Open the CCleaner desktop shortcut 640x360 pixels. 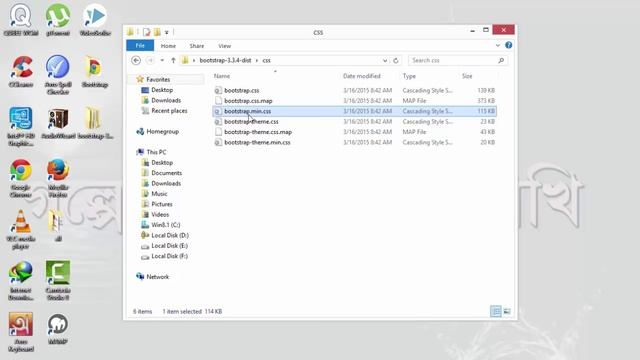[x=21, y=71]
